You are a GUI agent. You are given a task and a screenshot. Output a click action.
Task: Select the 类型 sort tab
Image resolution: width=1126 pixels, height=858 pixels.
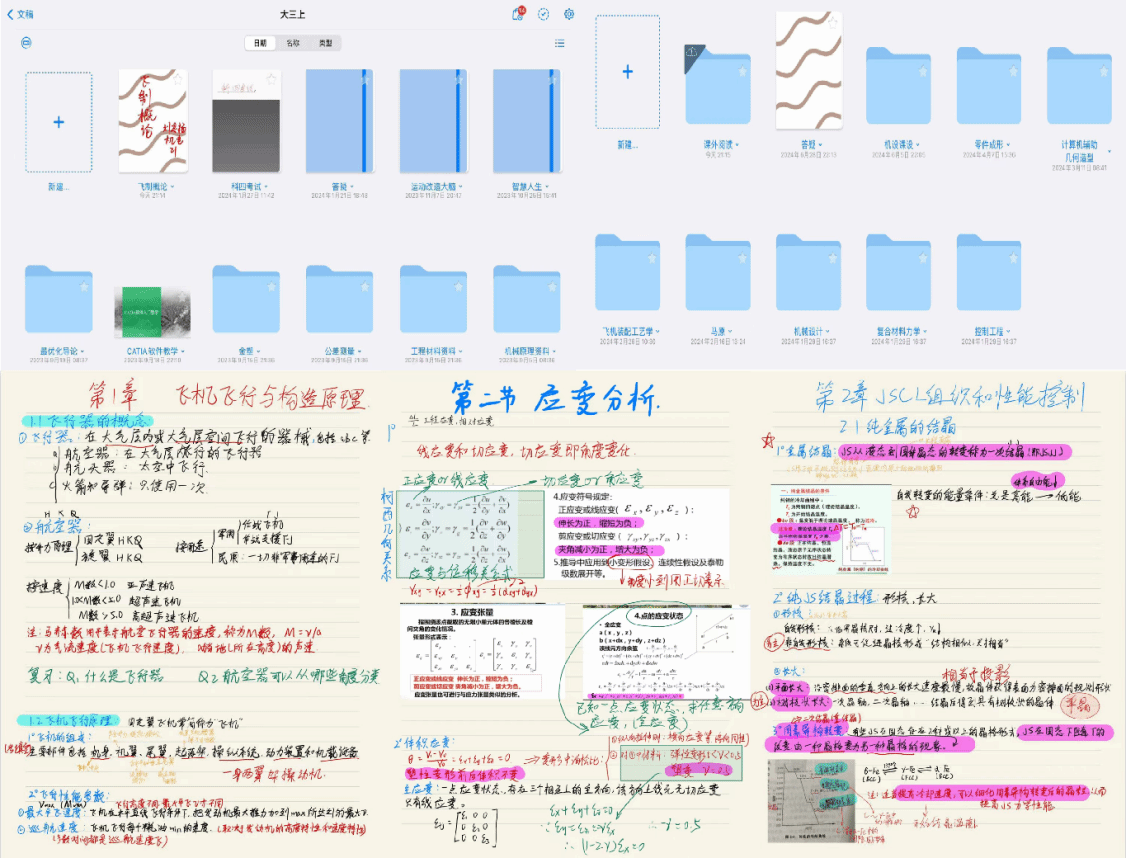tap(325, 43)
